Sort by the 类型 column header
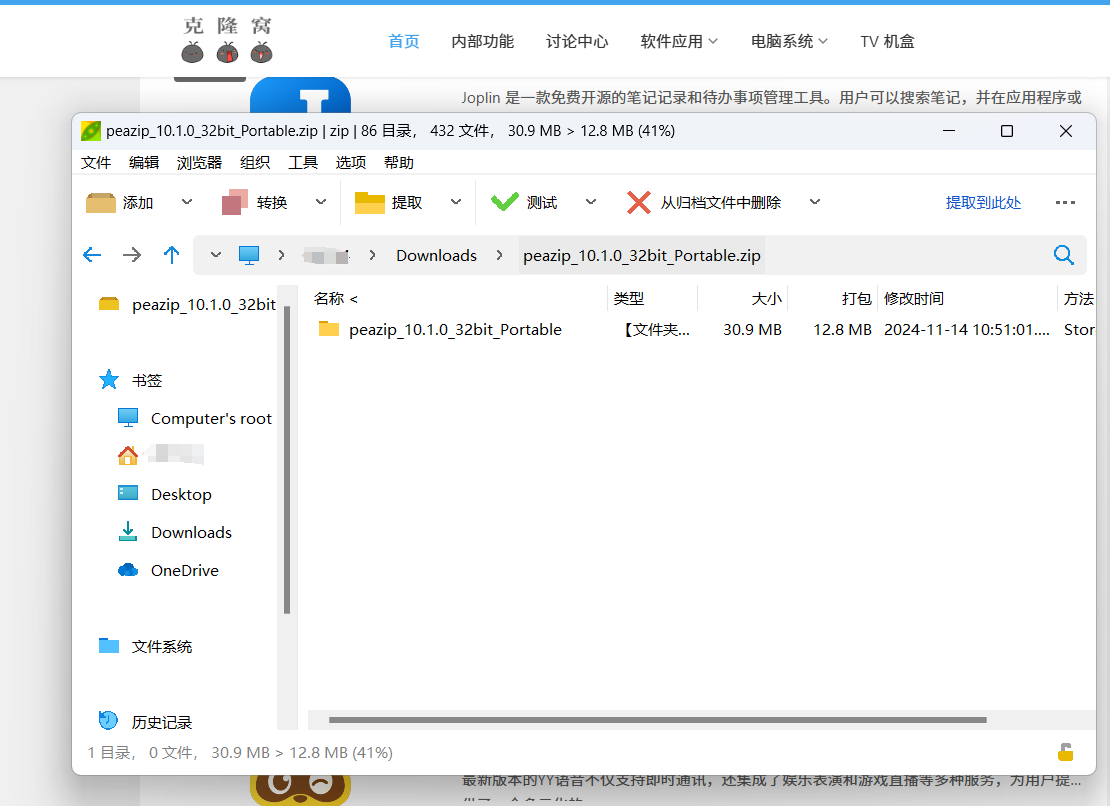Screen dimensions: 1110x806 [629, 299]
